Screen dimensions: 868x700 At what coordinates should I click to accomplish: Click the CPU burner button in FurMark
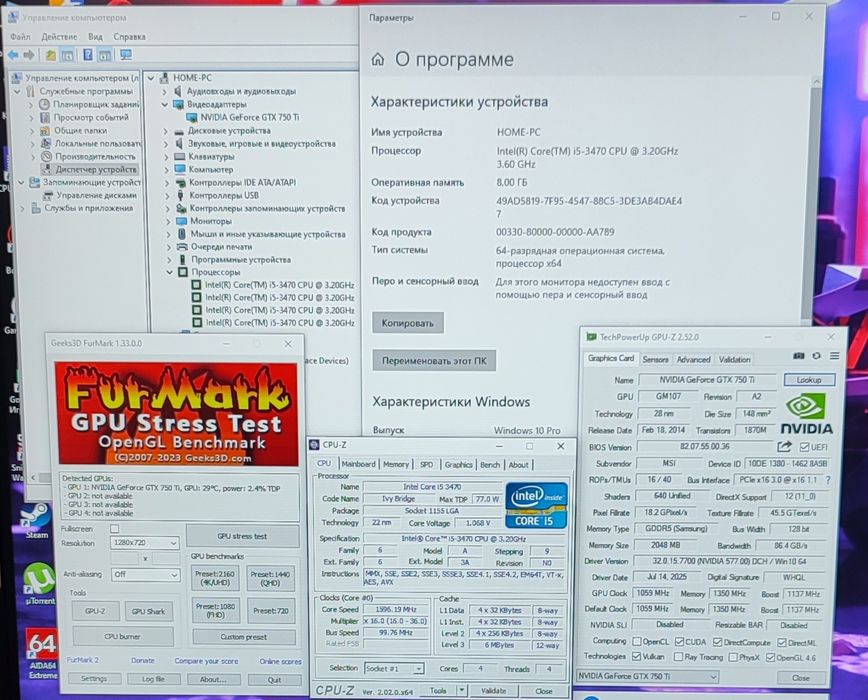[x=122, y=636]
